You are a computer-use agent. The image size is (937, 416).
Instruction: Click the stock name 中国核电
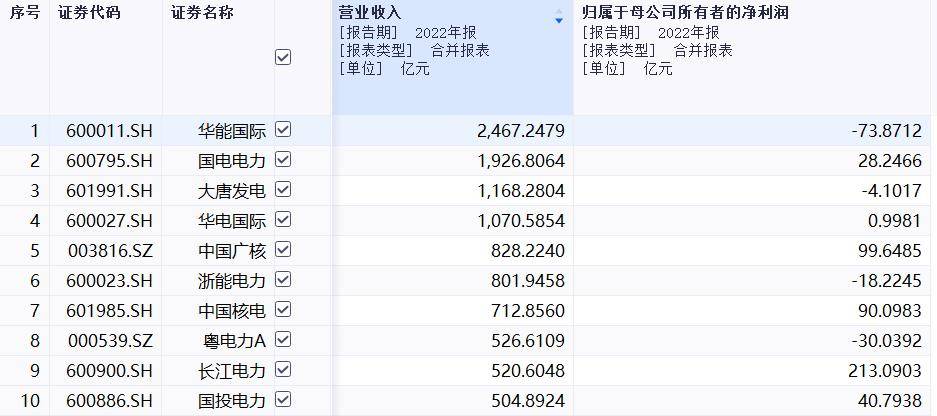pos(232,311)
